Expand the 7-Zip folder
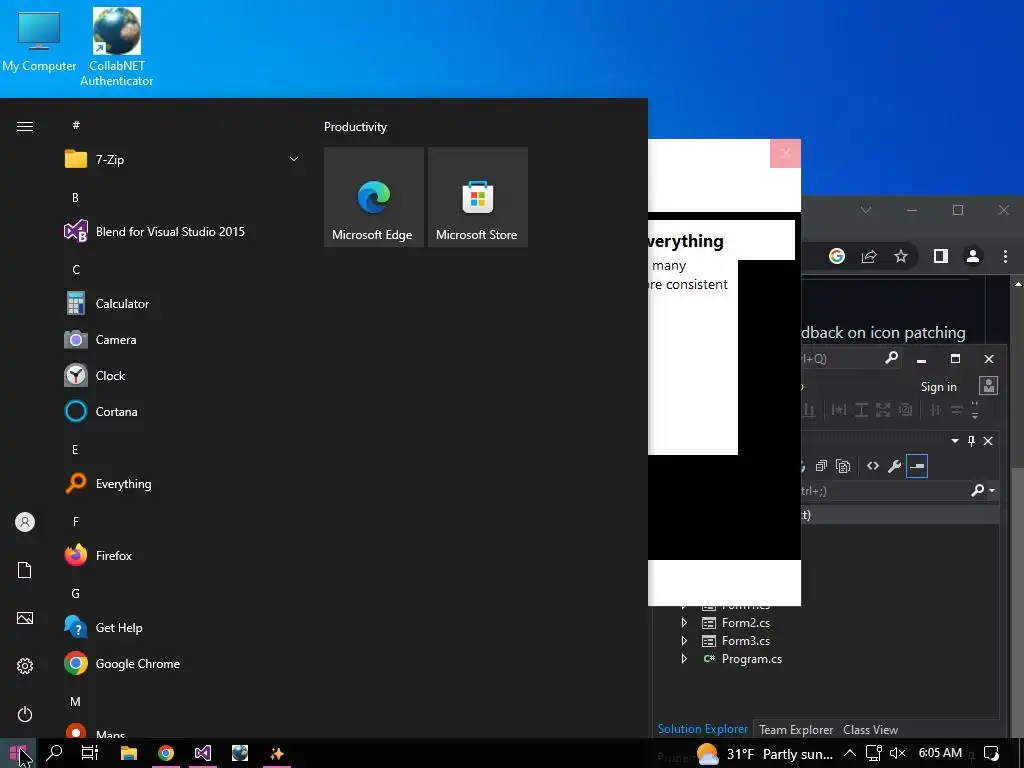This screenshot has height=768, width=1024. [294, 159]
